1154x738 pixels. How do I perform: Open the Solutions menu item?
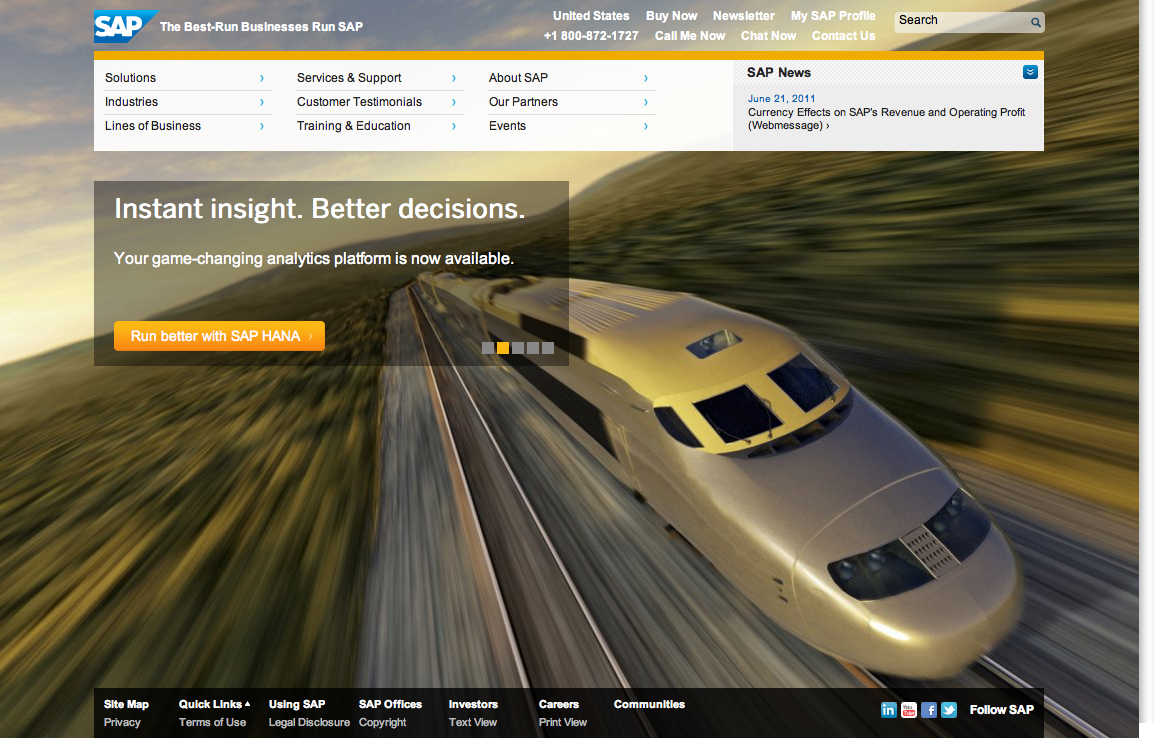click(x=130, y=78)
